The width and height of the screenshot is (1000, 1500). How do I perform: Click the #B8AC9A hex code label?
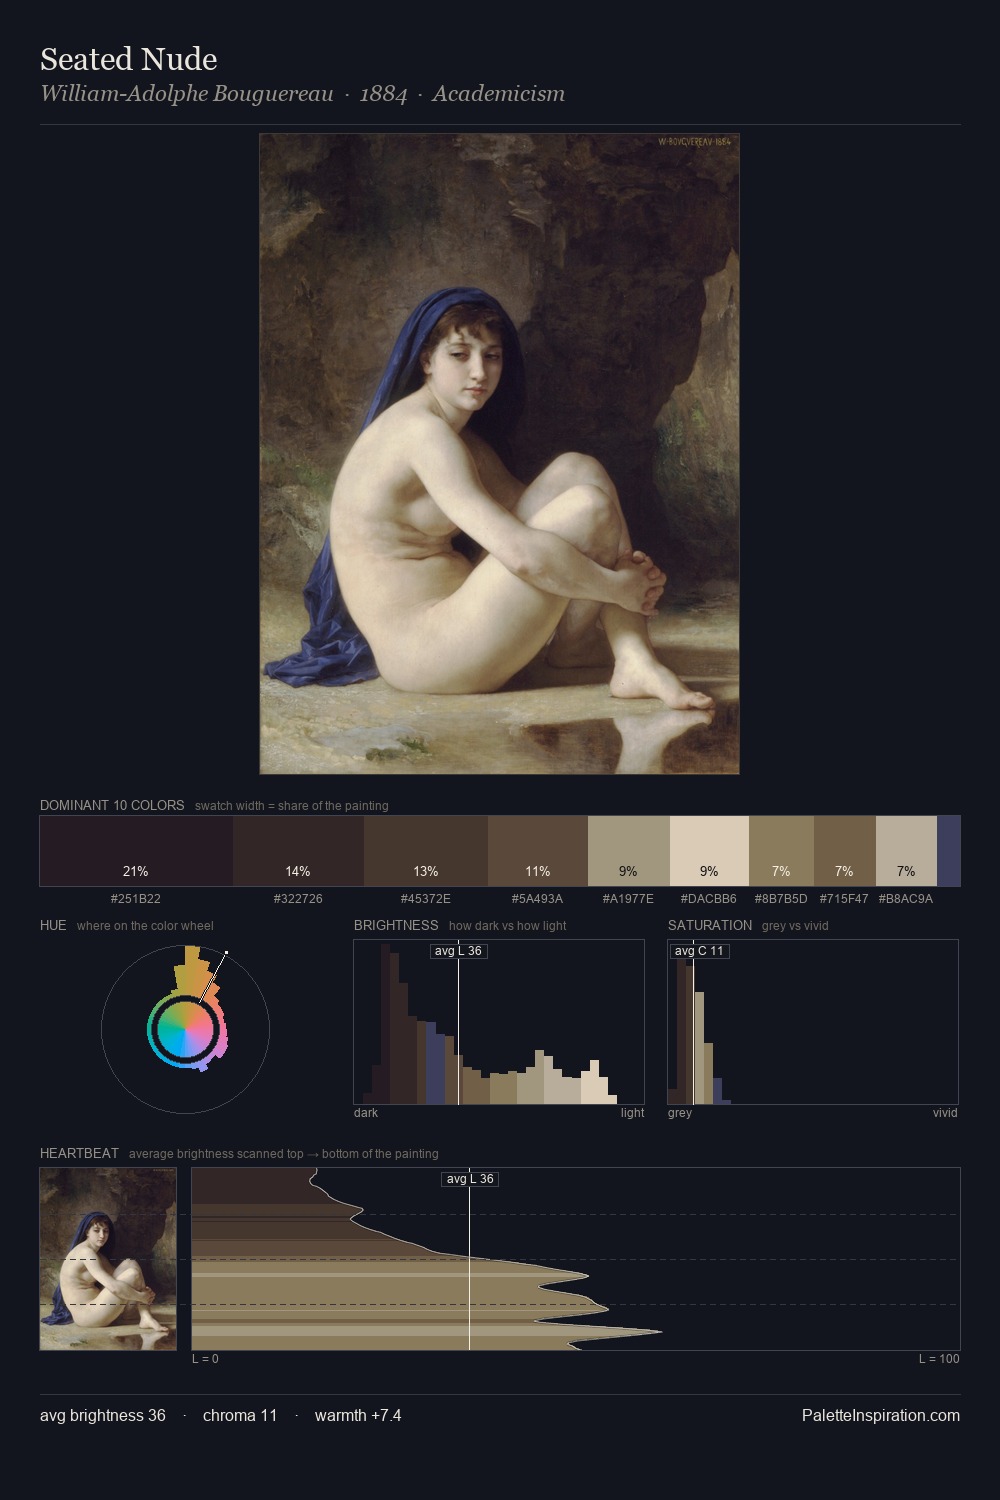pyautogui.click(x=906, y=899)
